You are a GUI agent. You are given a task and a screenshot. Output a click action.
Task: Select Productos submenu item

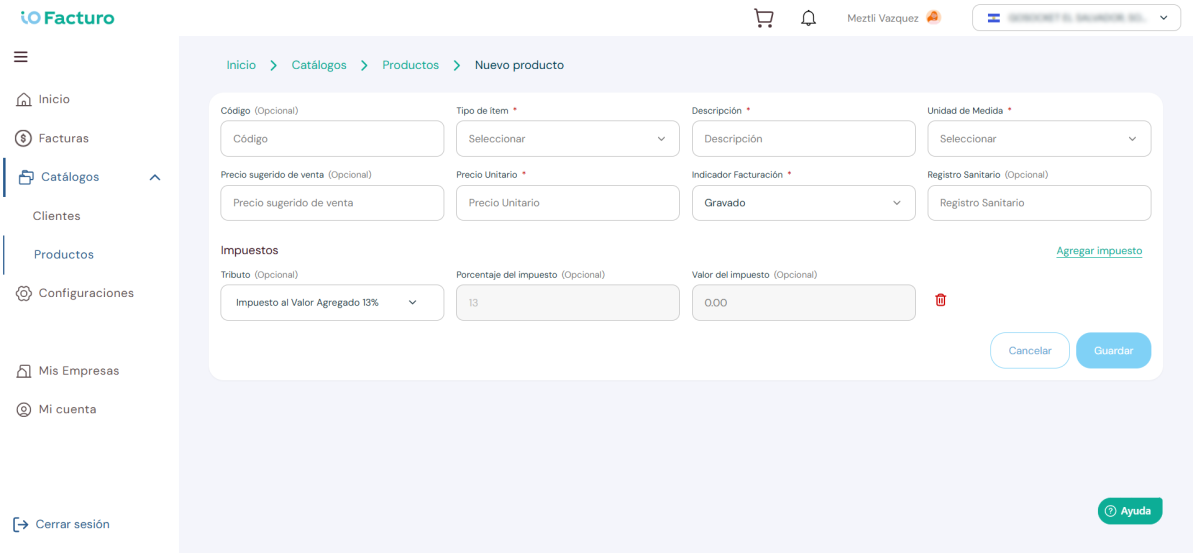[x=64, y=255]
